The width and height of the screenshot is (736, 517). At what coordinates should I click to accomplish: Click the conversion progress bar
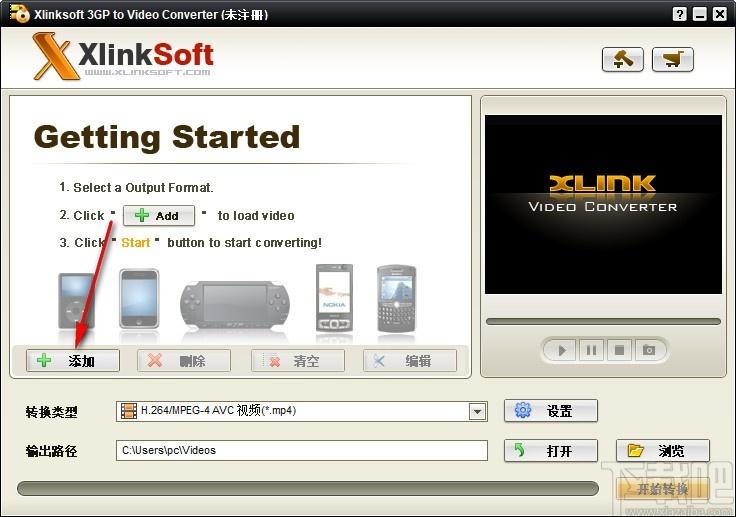point(308,488)
